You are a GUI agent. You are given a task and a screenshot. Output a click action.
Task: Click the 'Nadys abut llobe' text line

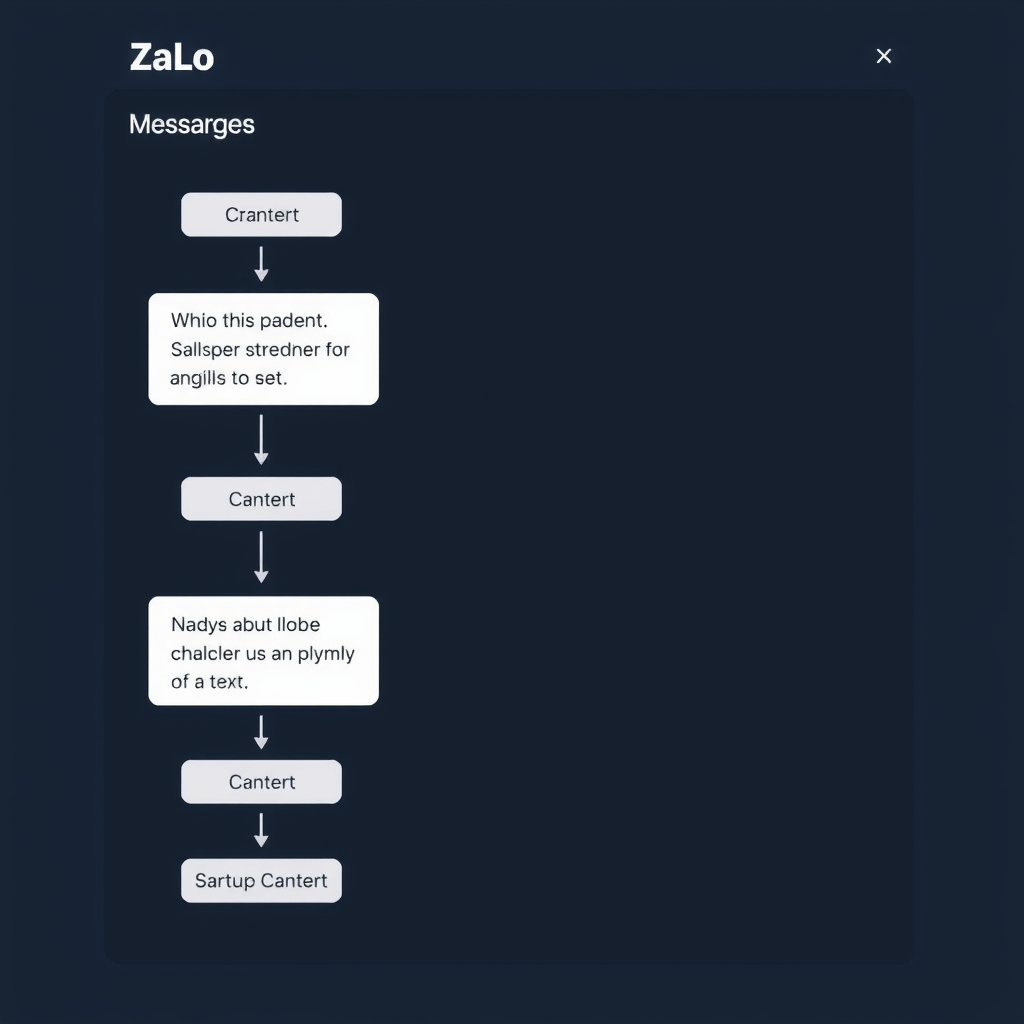click(x=245, y=625)
